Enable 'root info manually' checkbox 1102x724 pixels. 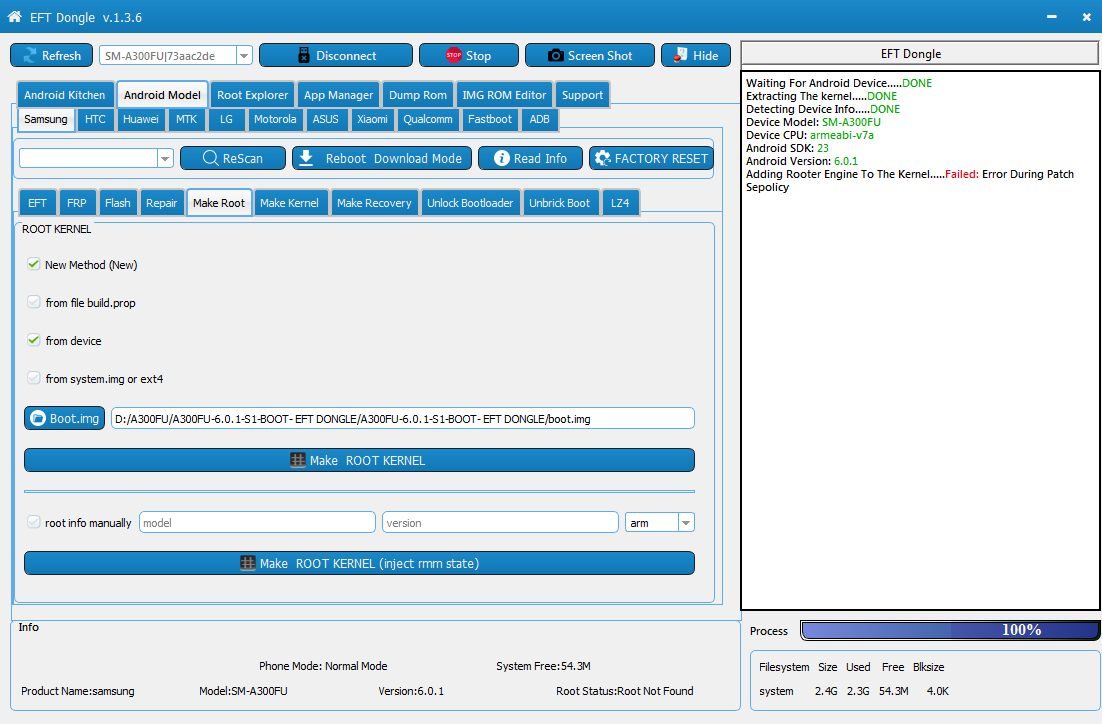point(33,522)
